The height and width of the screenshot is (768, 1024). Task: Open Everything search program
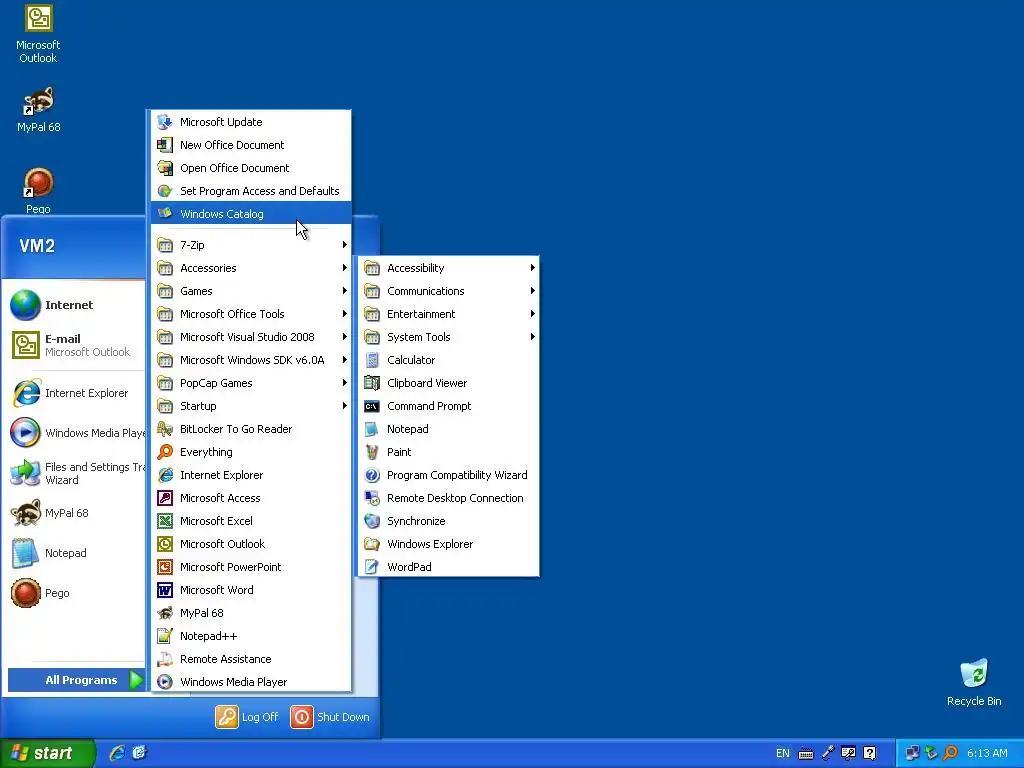click(x=251, y=452)
